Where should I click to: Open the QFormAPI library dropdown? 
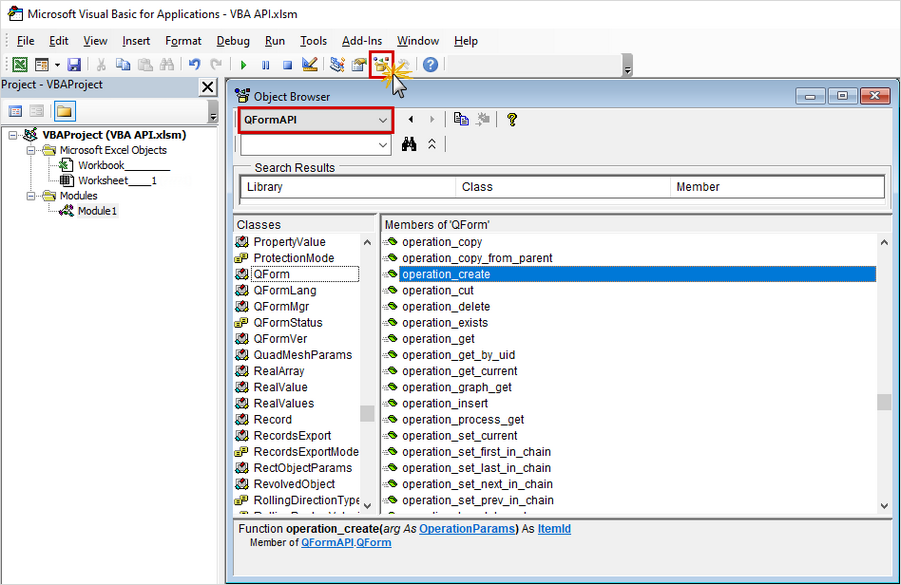[x=382, y=119]
